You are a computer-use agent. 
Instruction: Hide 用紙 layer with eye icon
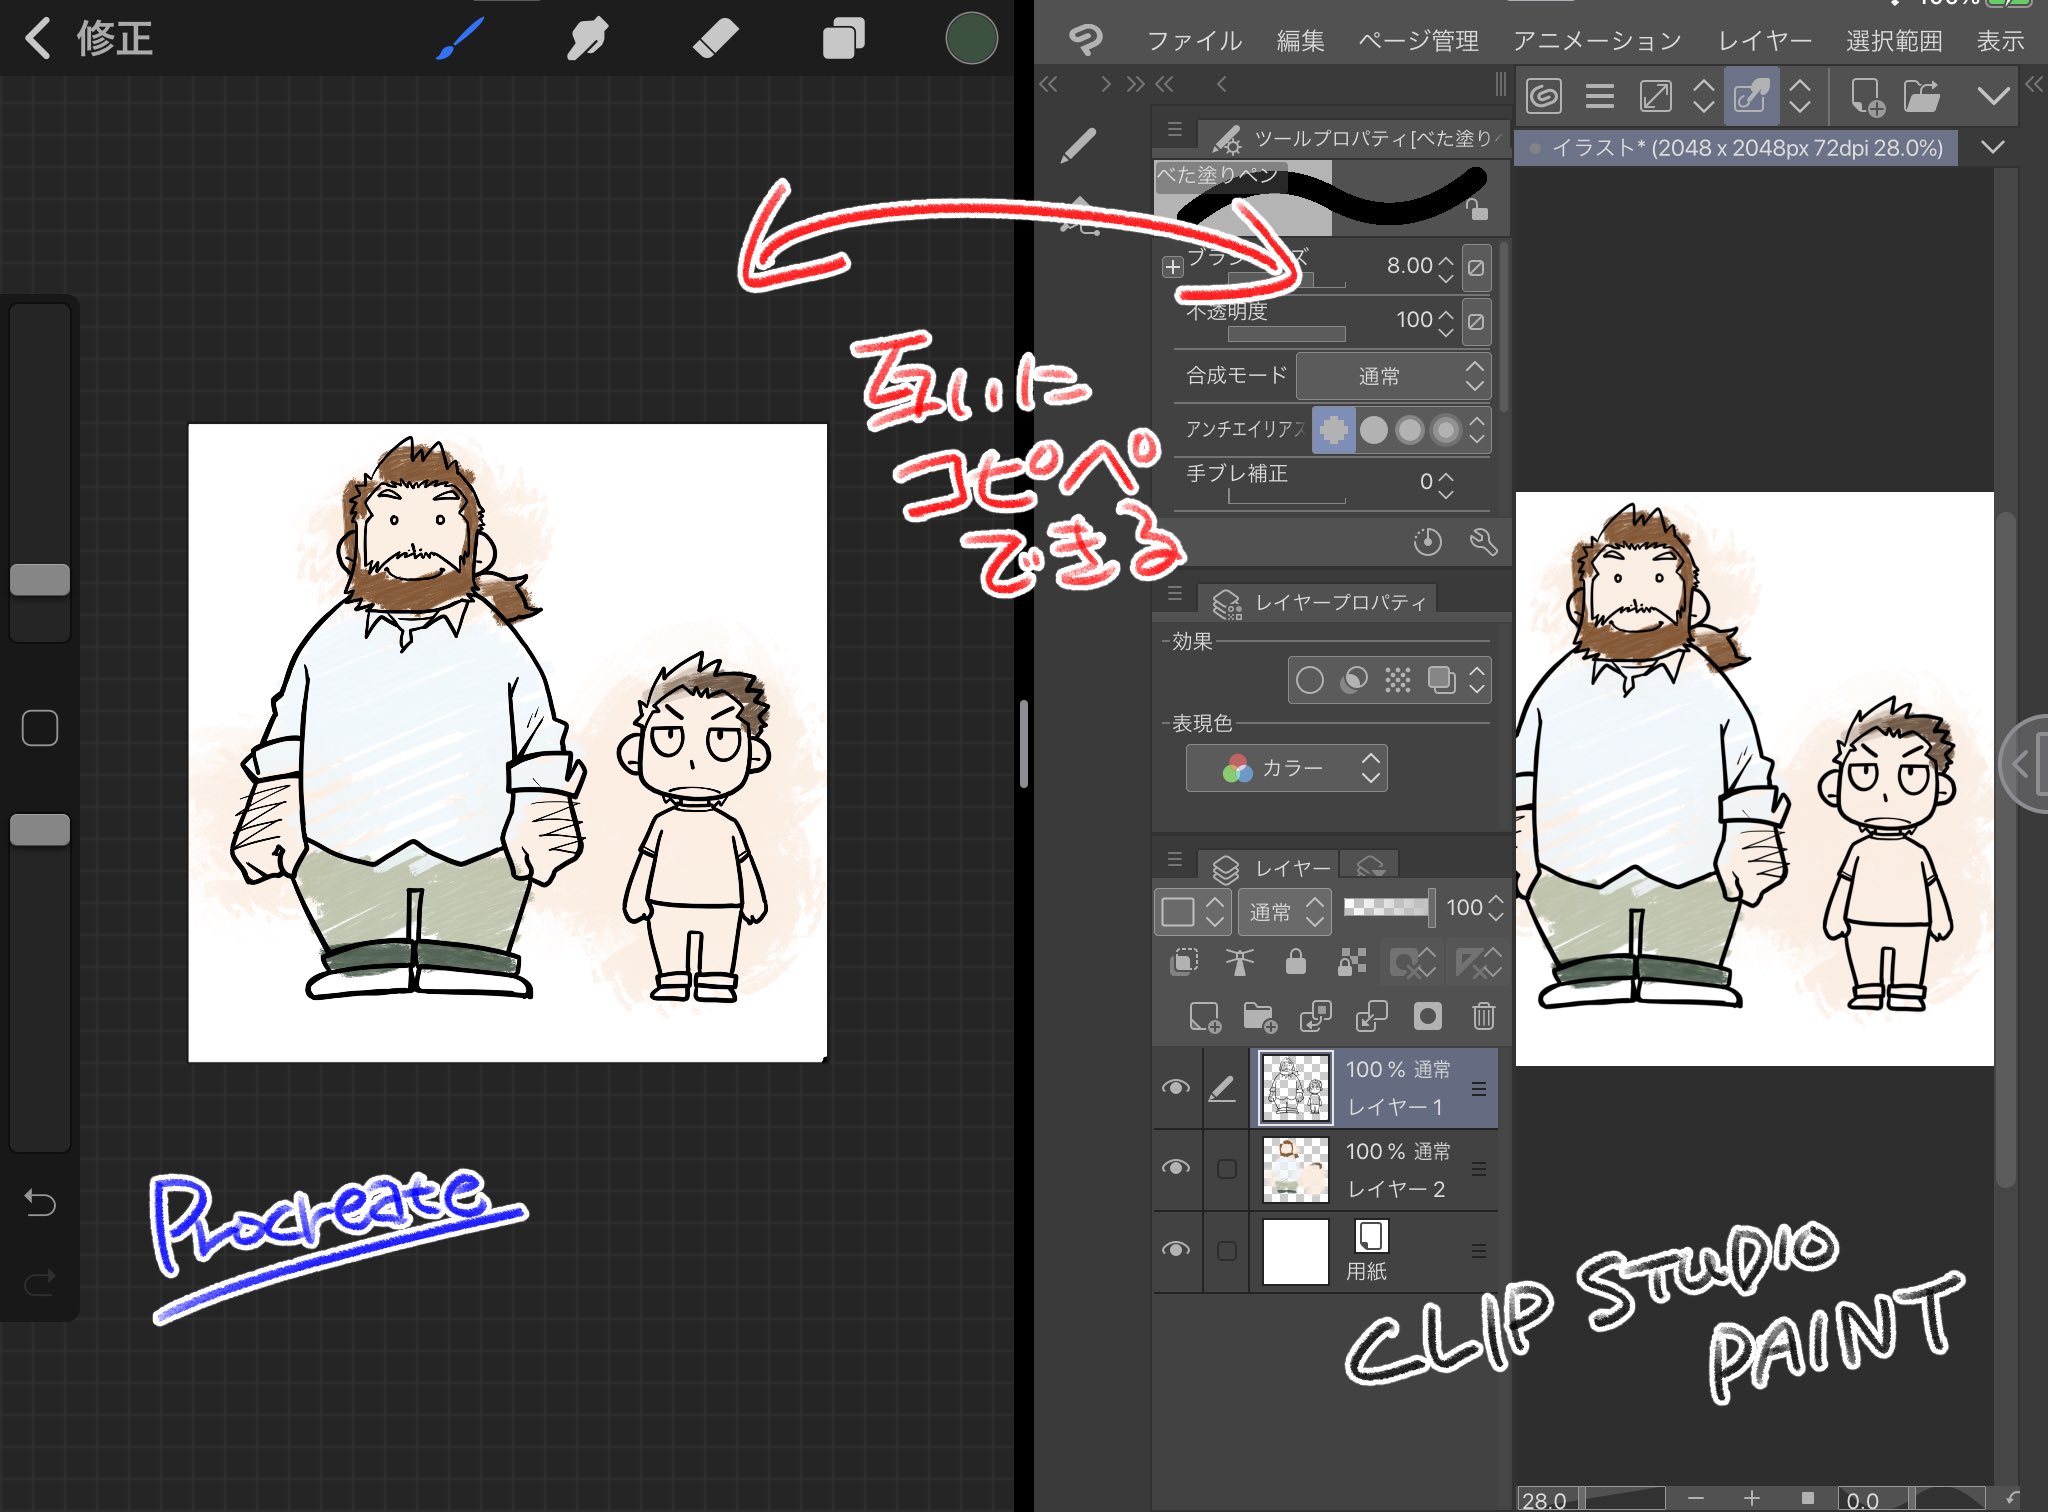(1176, 1250)
